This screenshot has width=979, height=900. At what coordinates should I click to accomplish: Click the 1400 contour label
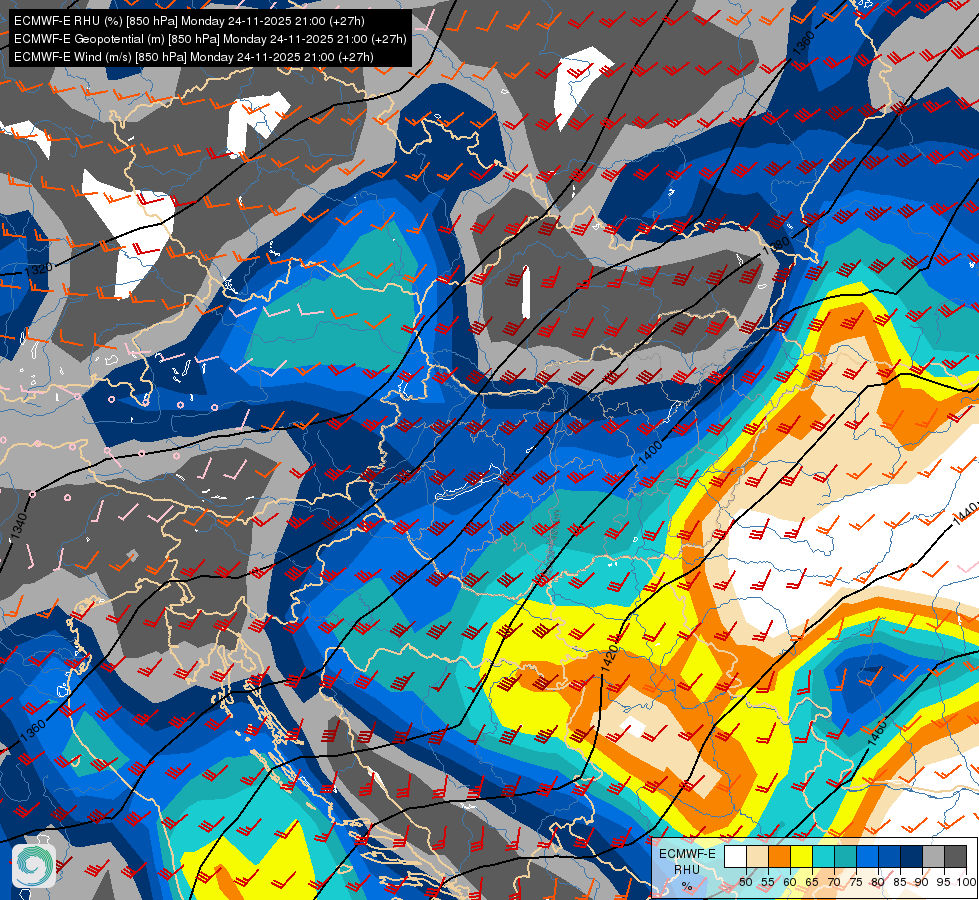click(x=650, y=453)
